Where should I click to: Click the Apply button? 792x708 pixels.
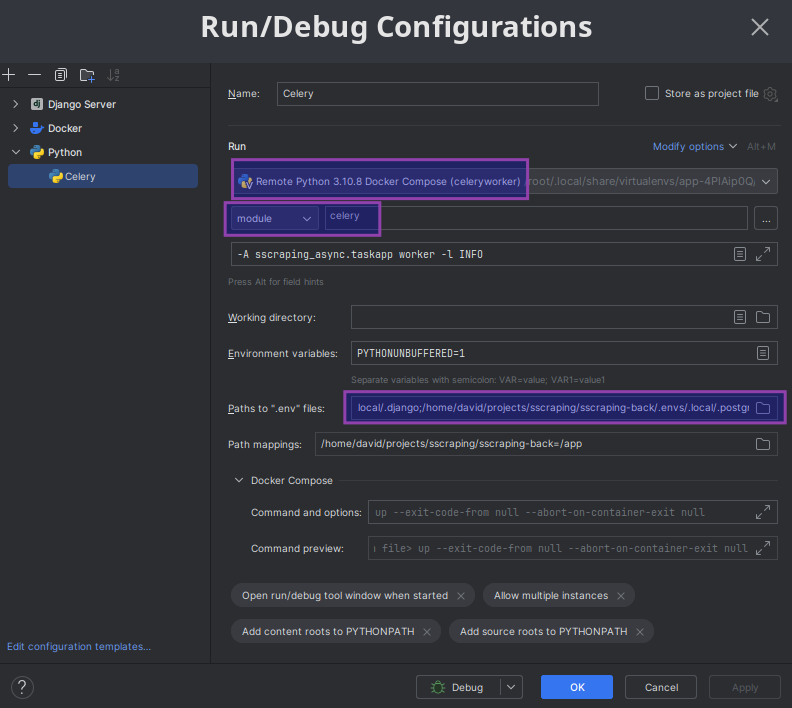pyautogui.click(x=745, y=687)
